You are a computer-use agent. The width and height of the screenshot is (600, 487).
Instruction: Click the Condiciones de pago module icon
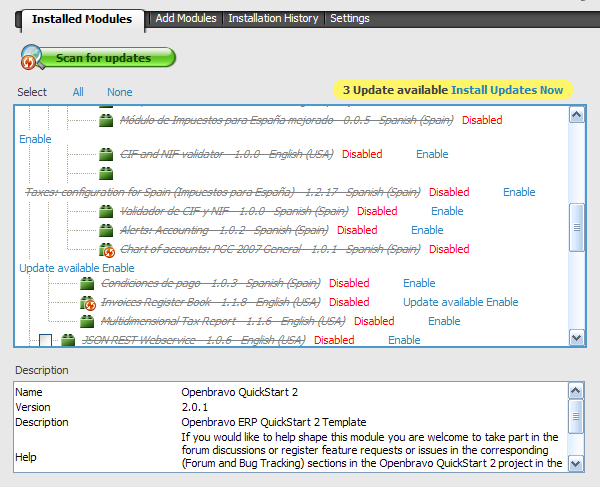88,283
